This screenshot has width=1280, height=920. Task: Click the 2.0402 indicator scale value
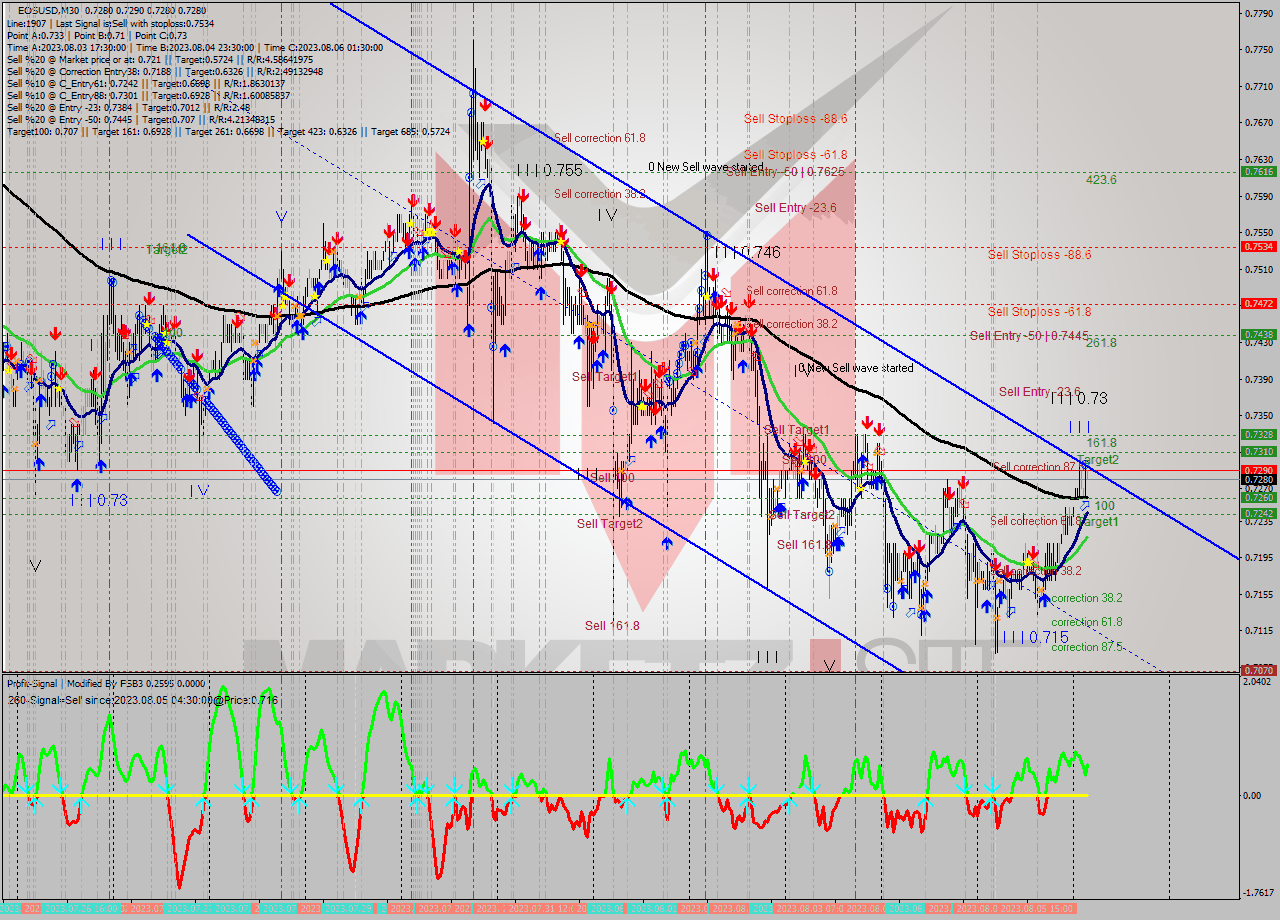click(x=1256, y=681)
